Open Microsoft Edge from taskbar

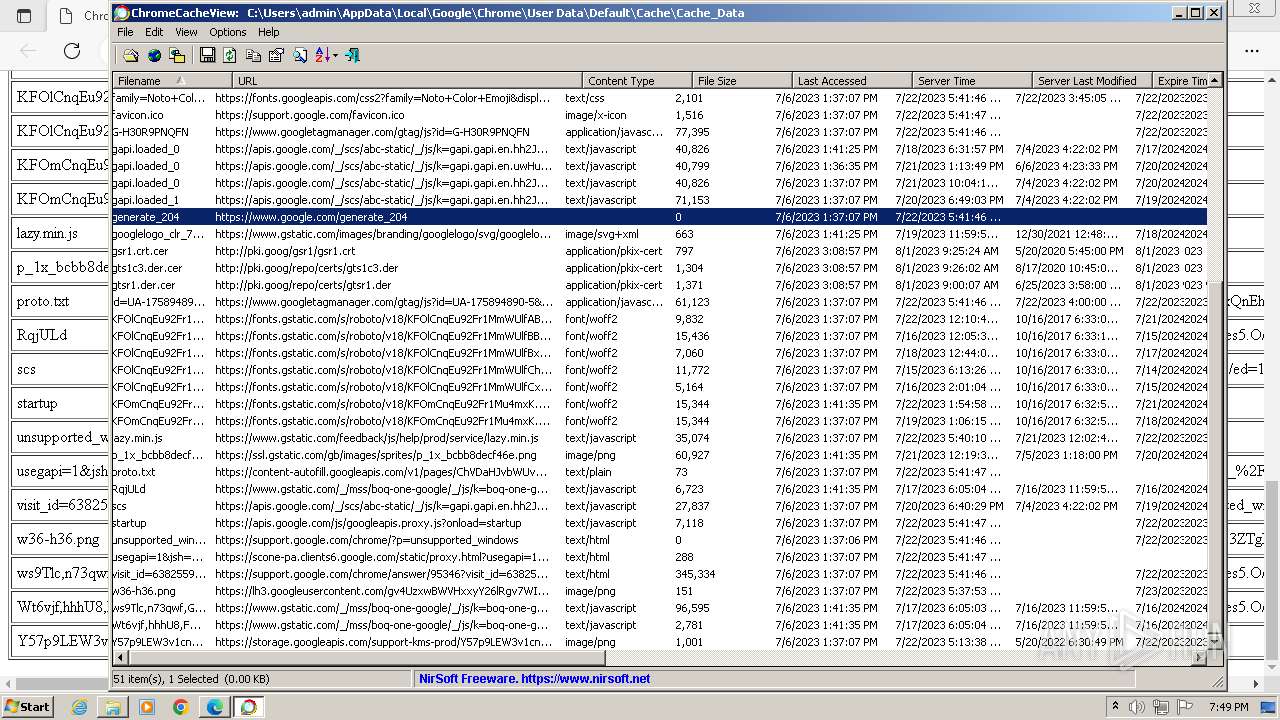click(214, 707)
